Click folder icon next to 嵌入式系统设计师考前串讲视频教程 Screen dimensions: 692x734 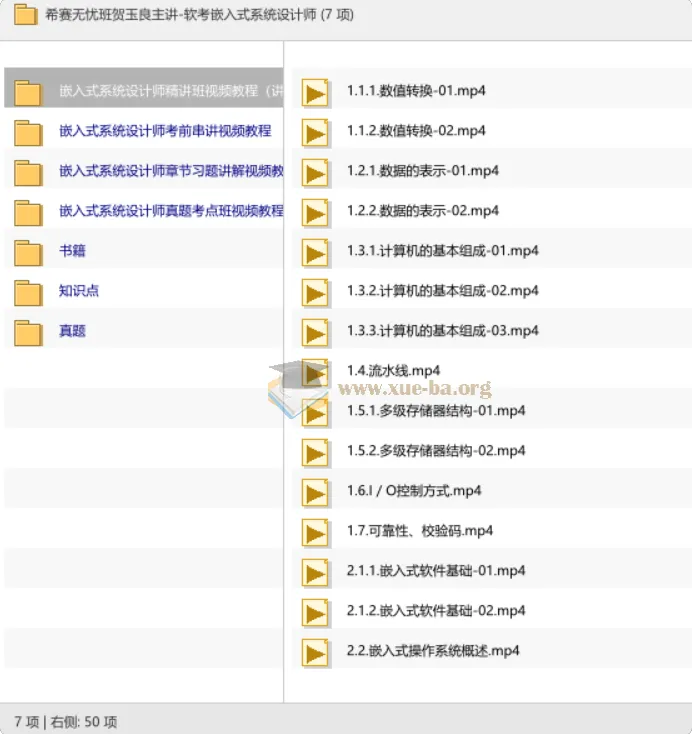click(28, 133)
